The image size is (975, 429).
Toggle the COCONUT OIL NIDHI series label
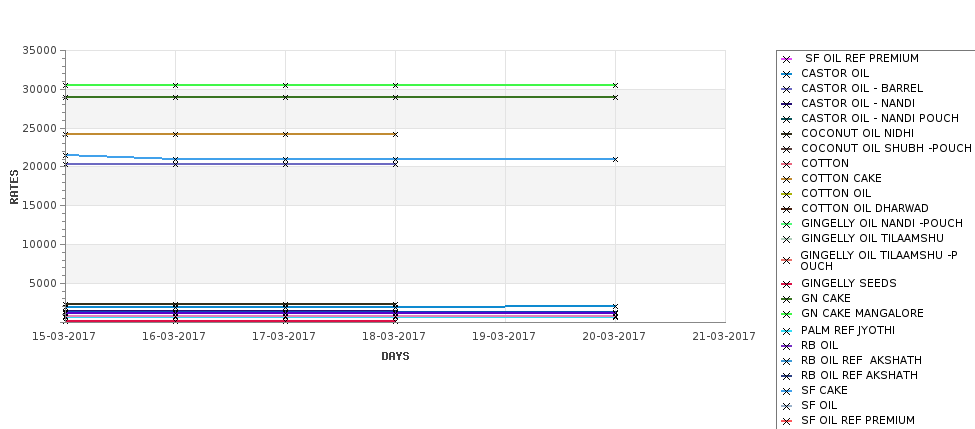tap(857, 133)
